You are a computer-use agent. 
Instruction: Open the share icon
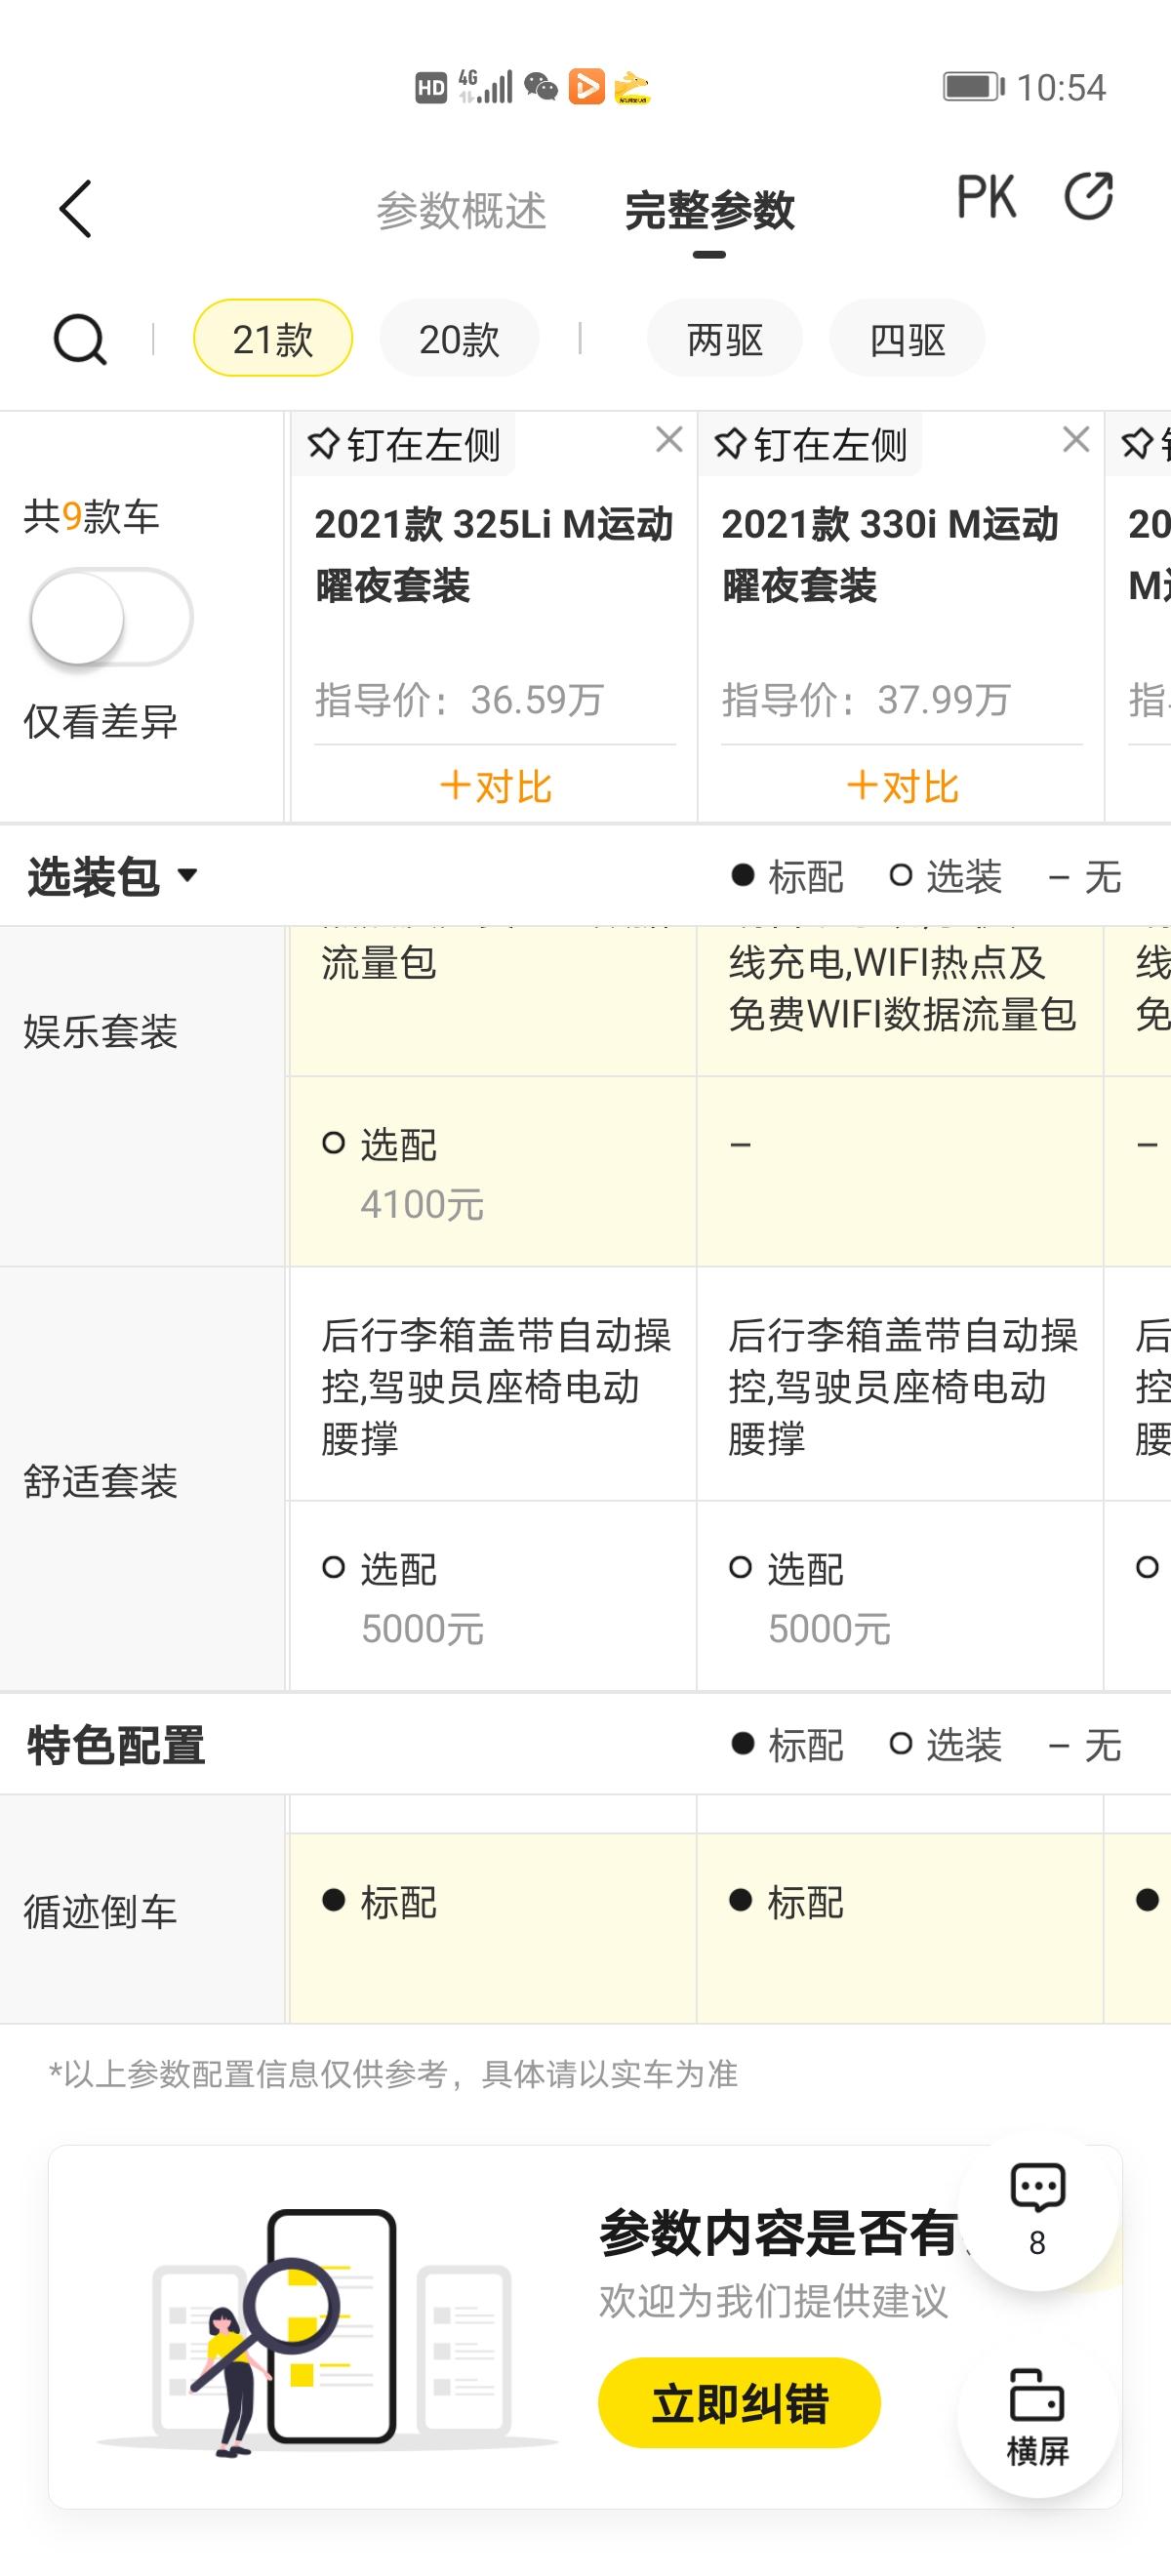tap(1088, 196)
